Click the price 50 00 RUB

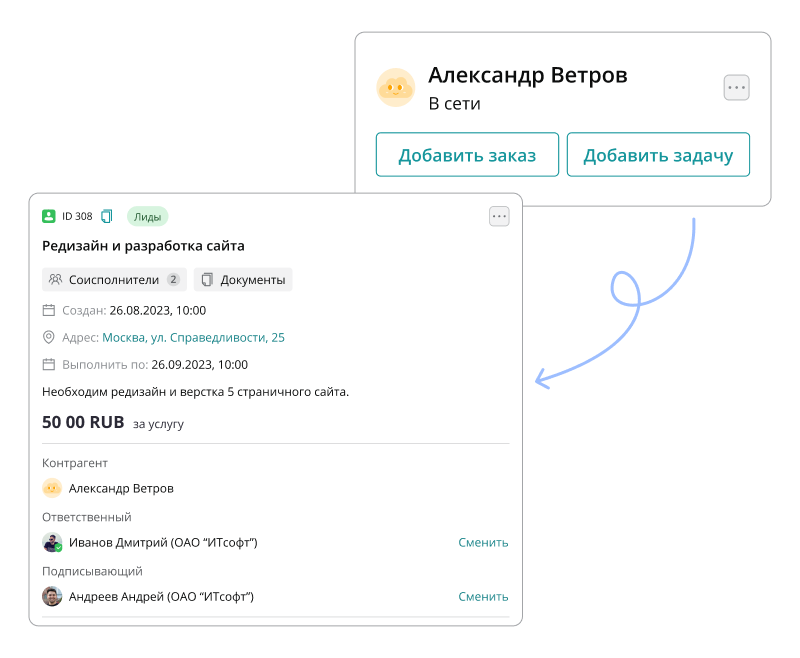83,422
